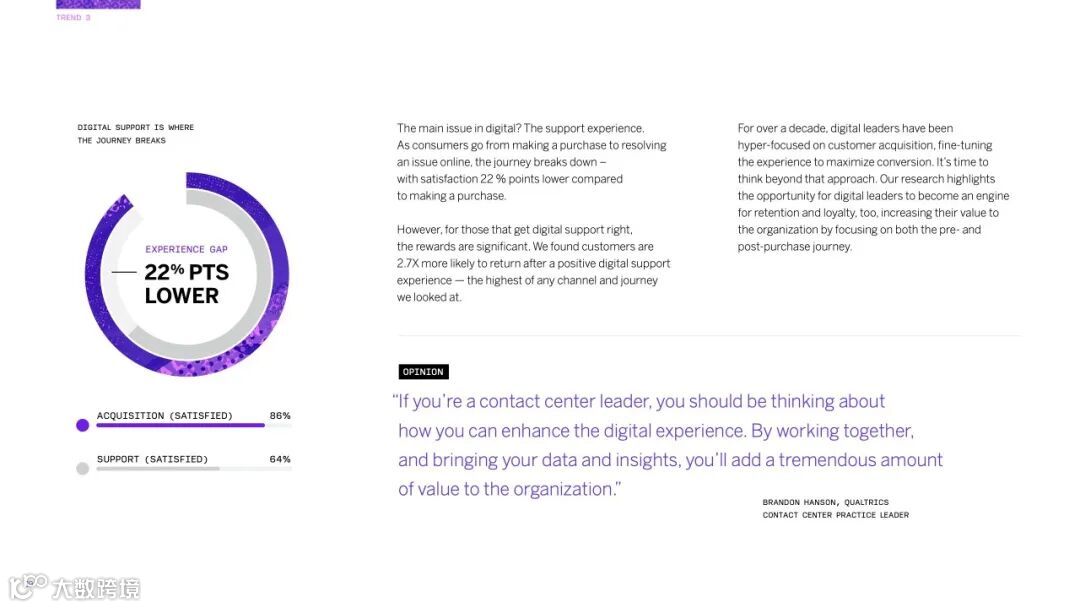The height and width of the screenshot is (608, 1080).
Task: Click the black OPINION badge
Action: point(423,372)
